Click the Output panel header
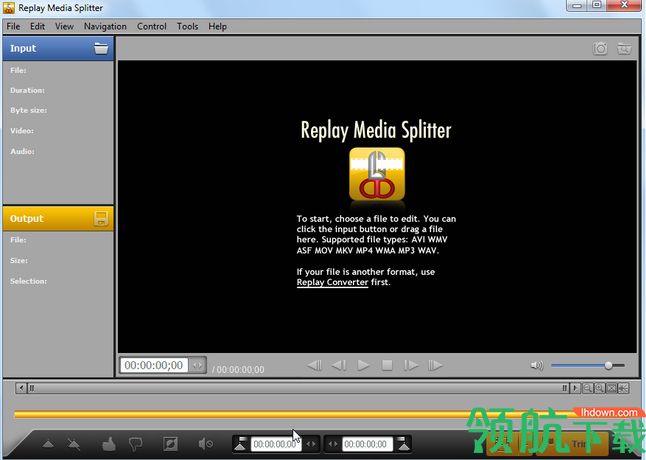646x460 pixels. (x=58, y=218)
